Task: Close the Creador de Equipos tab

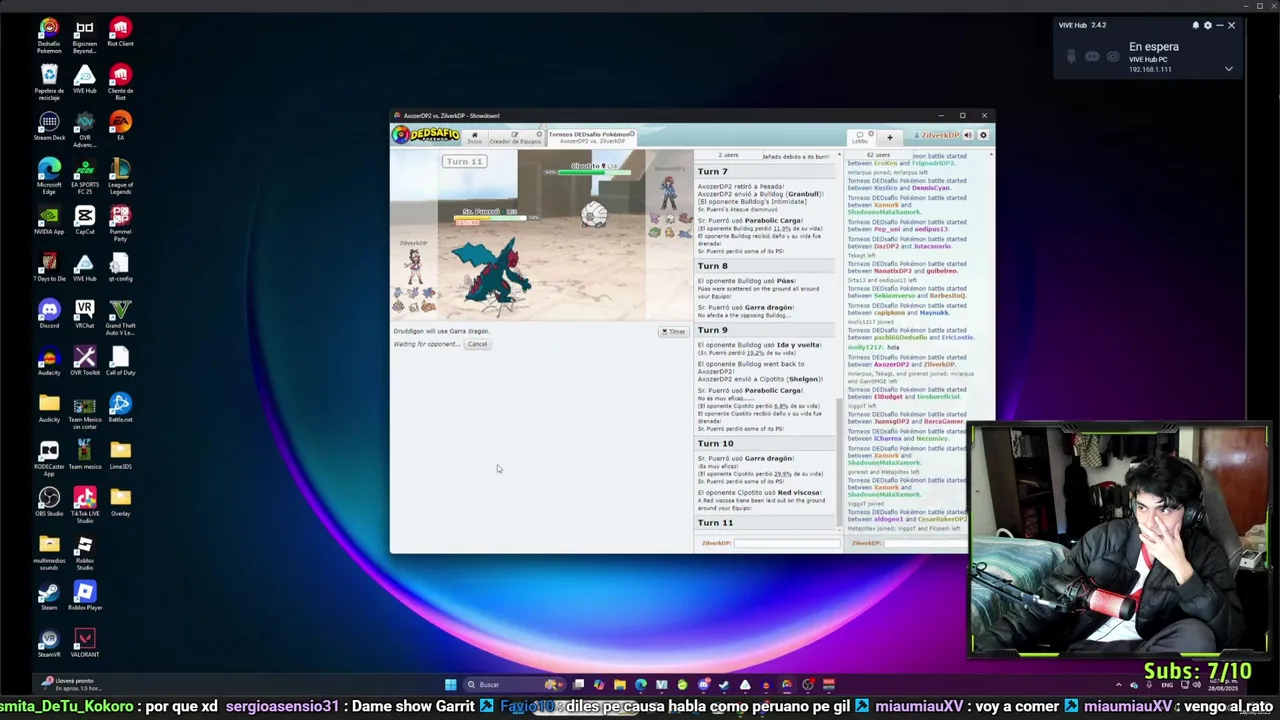Action: pos(539,133)
